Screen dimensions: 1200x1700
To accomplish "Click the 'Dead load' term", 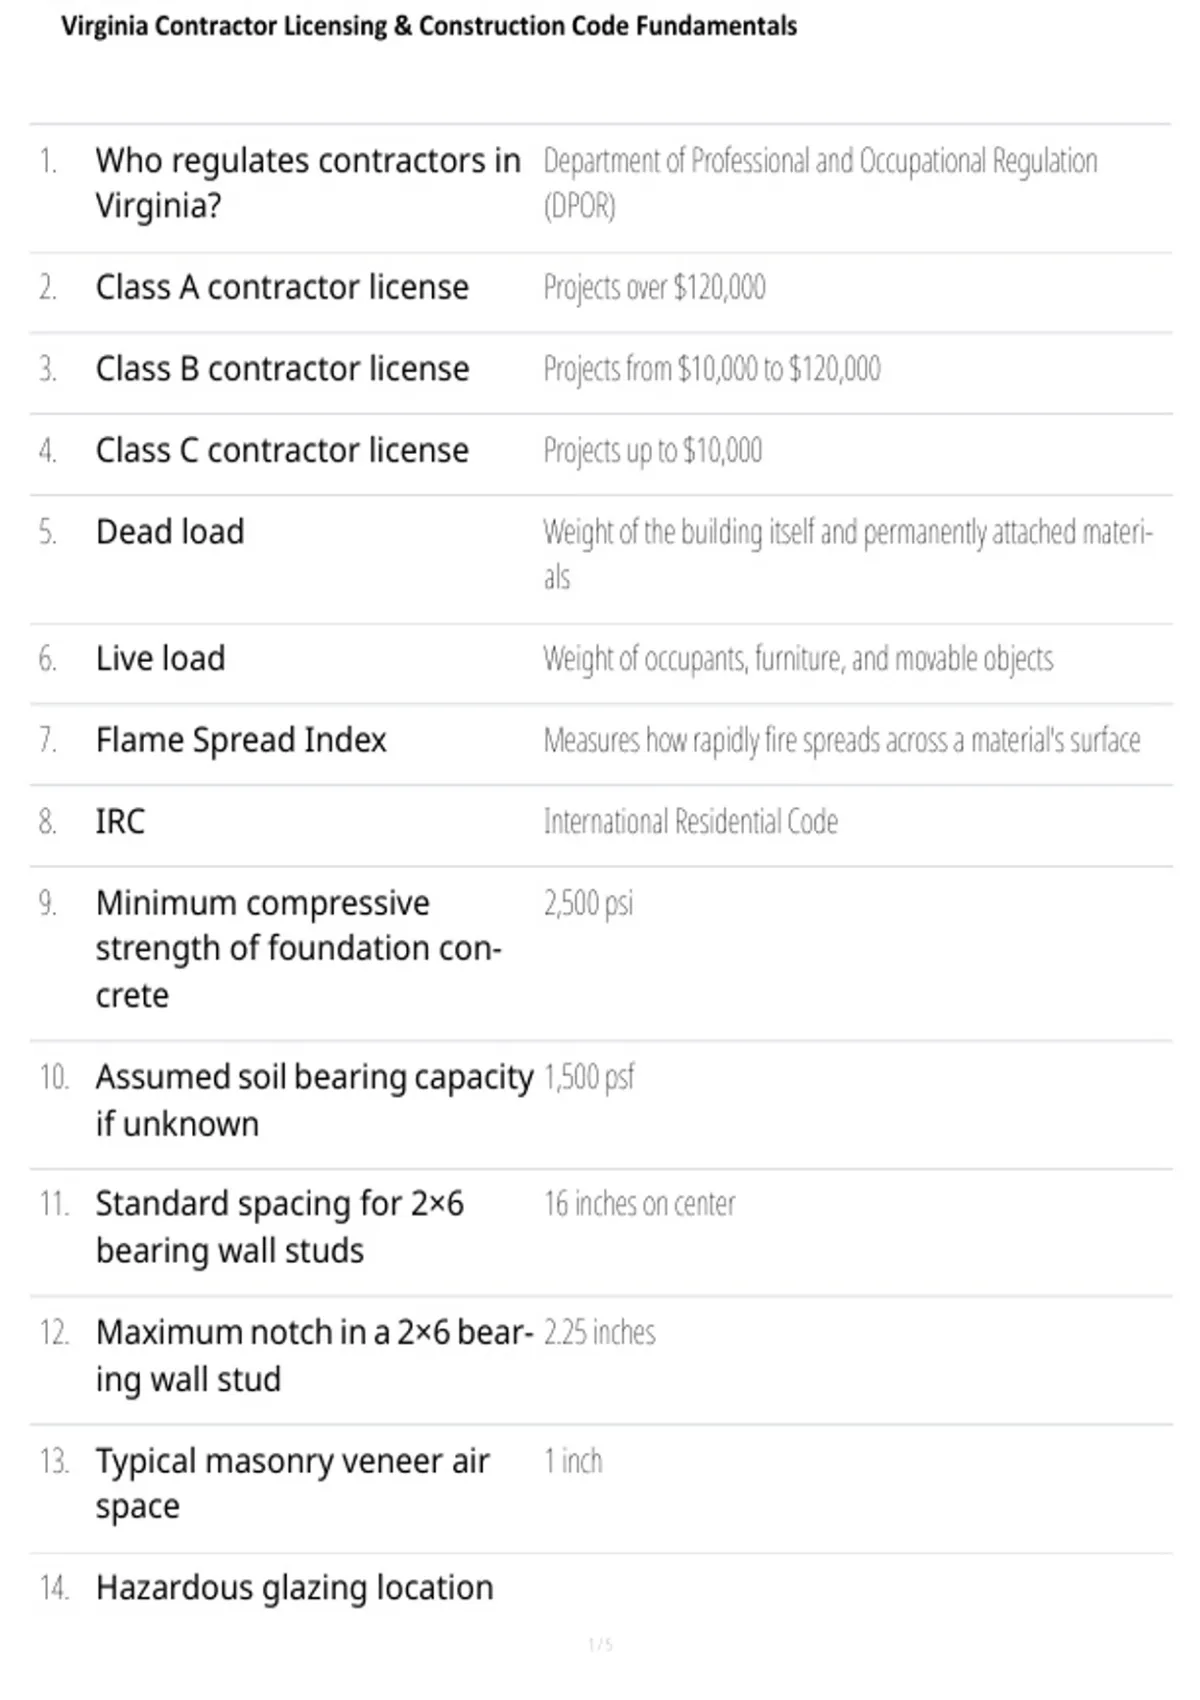I will coord(170,532).
